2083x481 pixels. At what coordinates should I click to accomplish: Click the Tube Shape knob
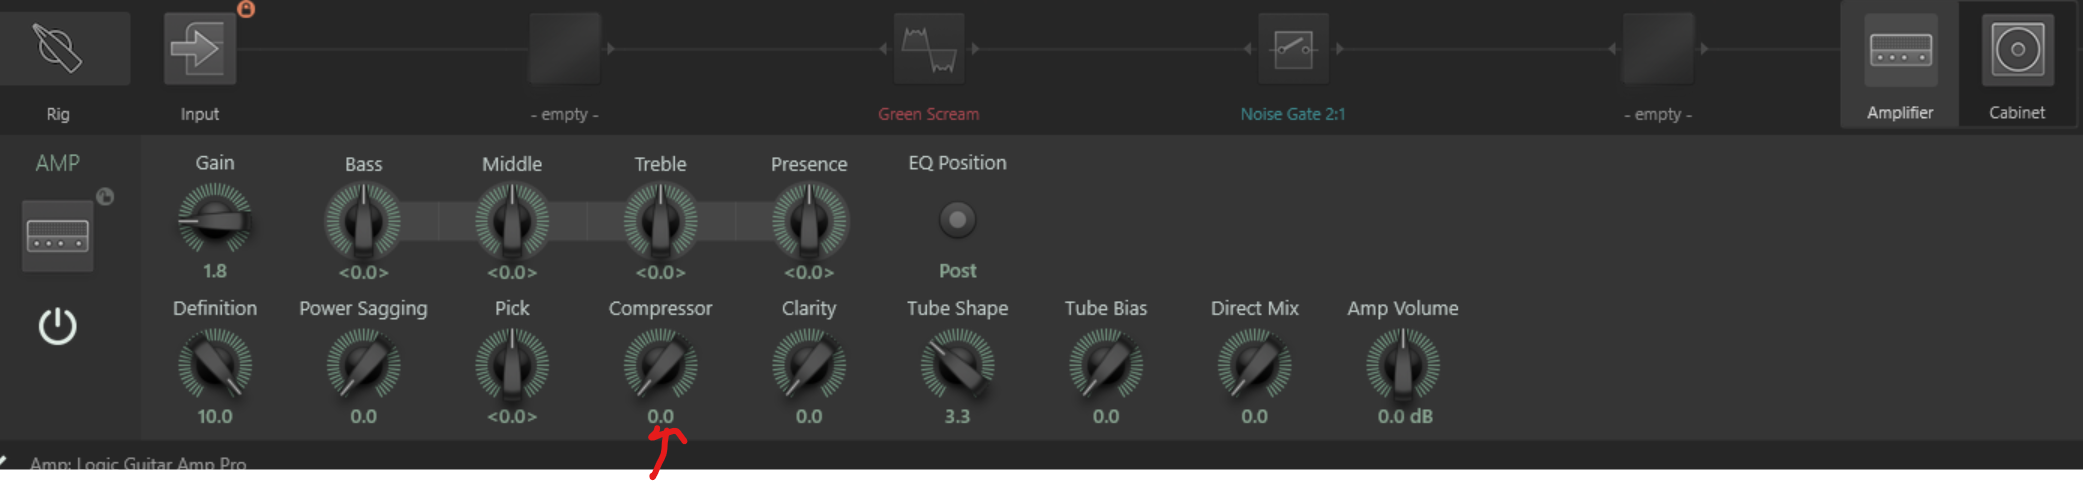[957, 365]
